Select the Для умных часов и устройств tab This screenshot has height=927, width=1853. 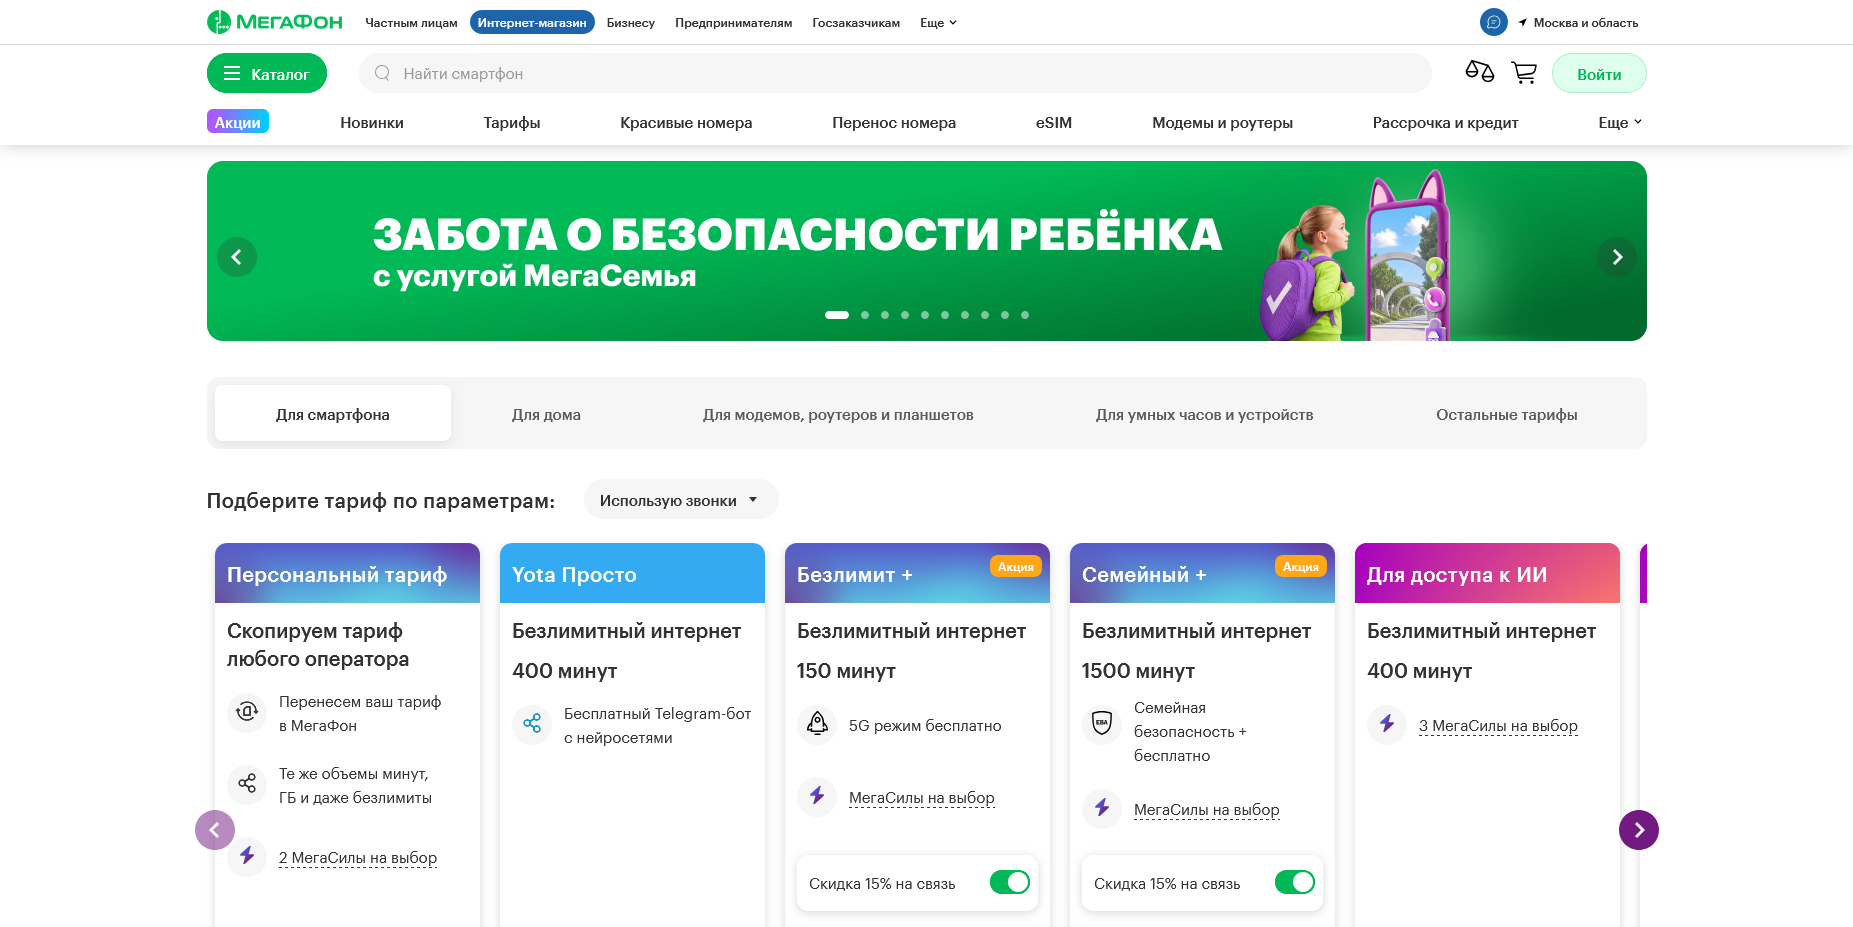point(1204,414)
